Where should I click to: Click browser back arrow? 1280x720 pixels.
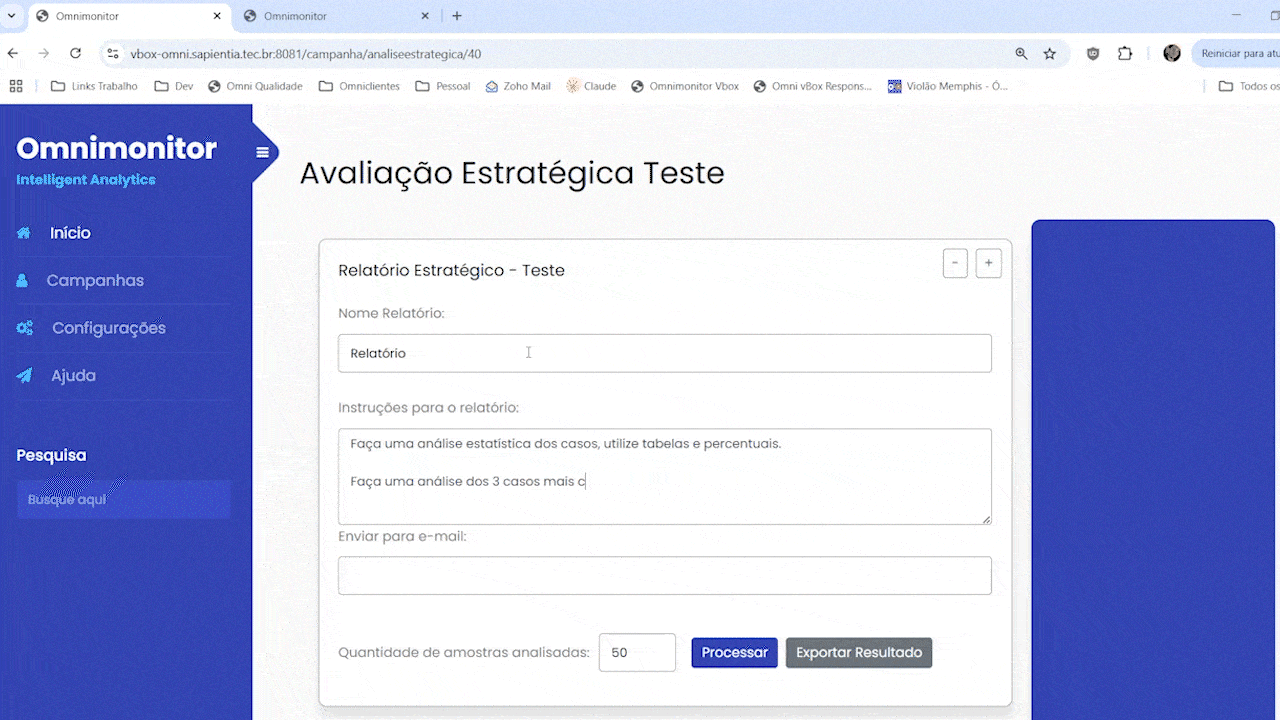(13, 54)
